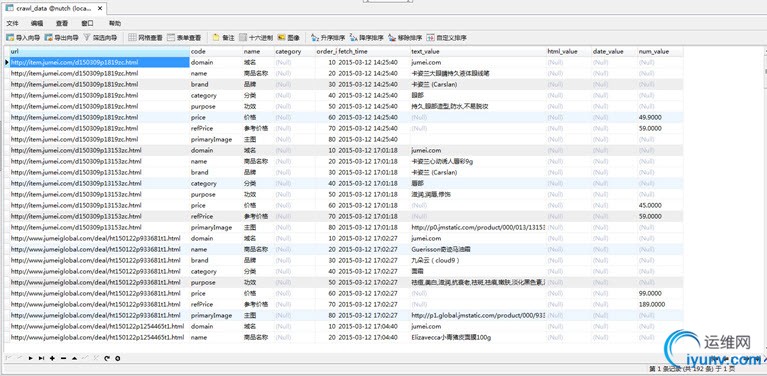Delete the record with the minus icon

click(x=63, y=358)
